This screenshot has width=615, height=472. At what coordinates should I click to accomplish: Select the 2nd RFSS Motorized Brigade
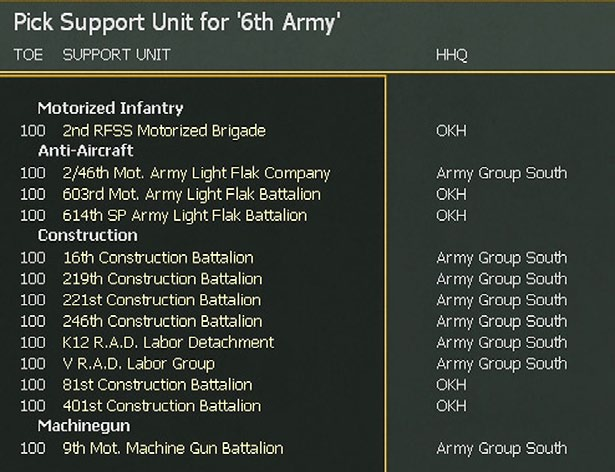pos(164,131)
